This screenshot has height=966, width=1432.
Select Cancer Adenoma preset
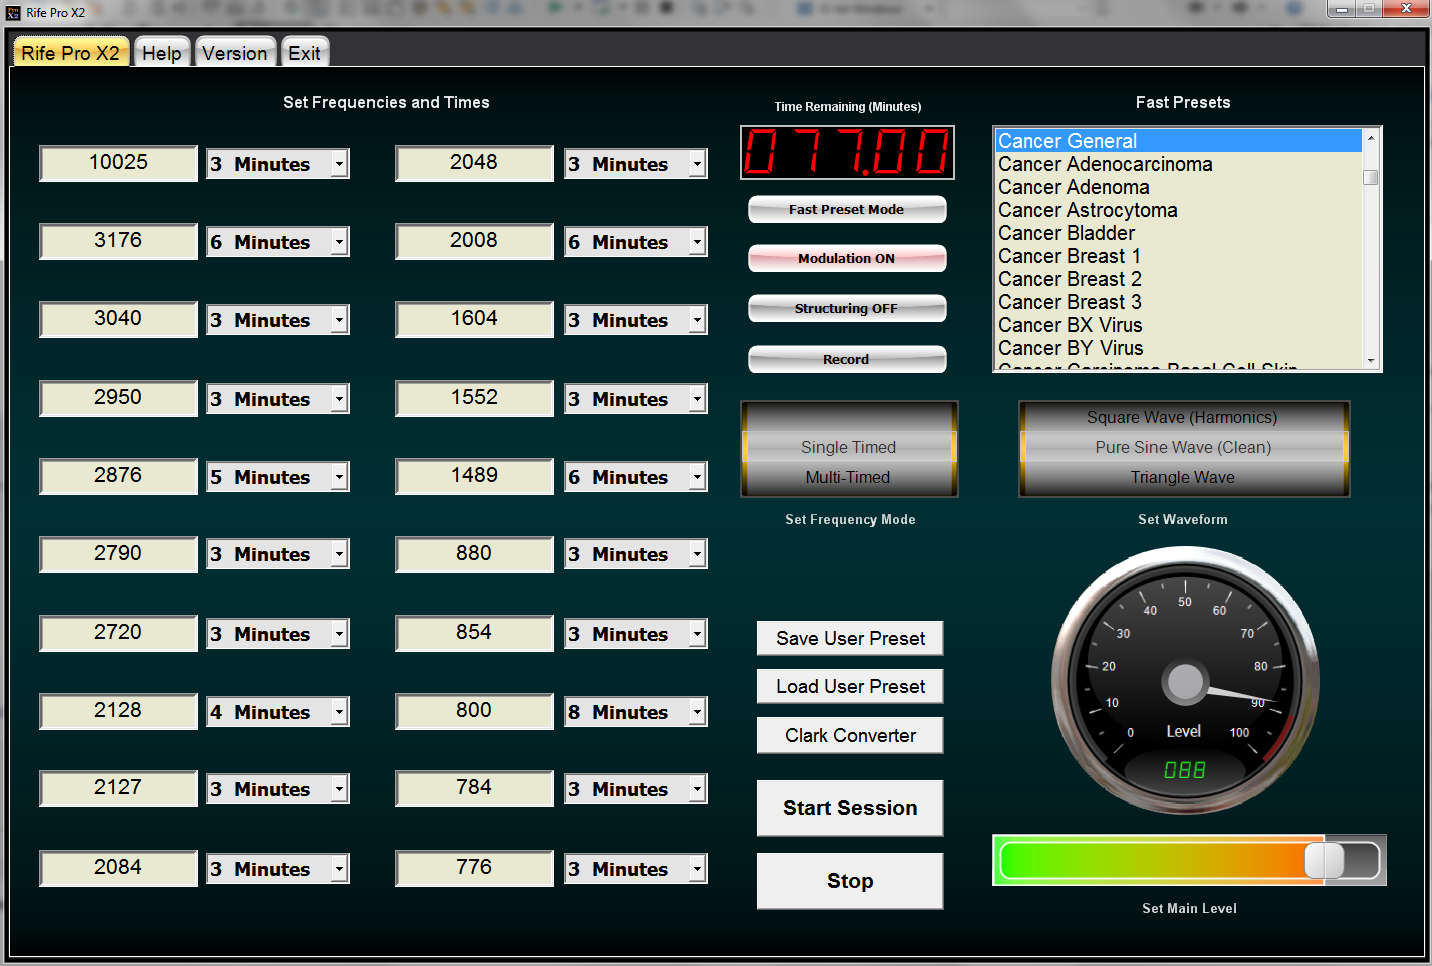click(x=1178, y=187)
